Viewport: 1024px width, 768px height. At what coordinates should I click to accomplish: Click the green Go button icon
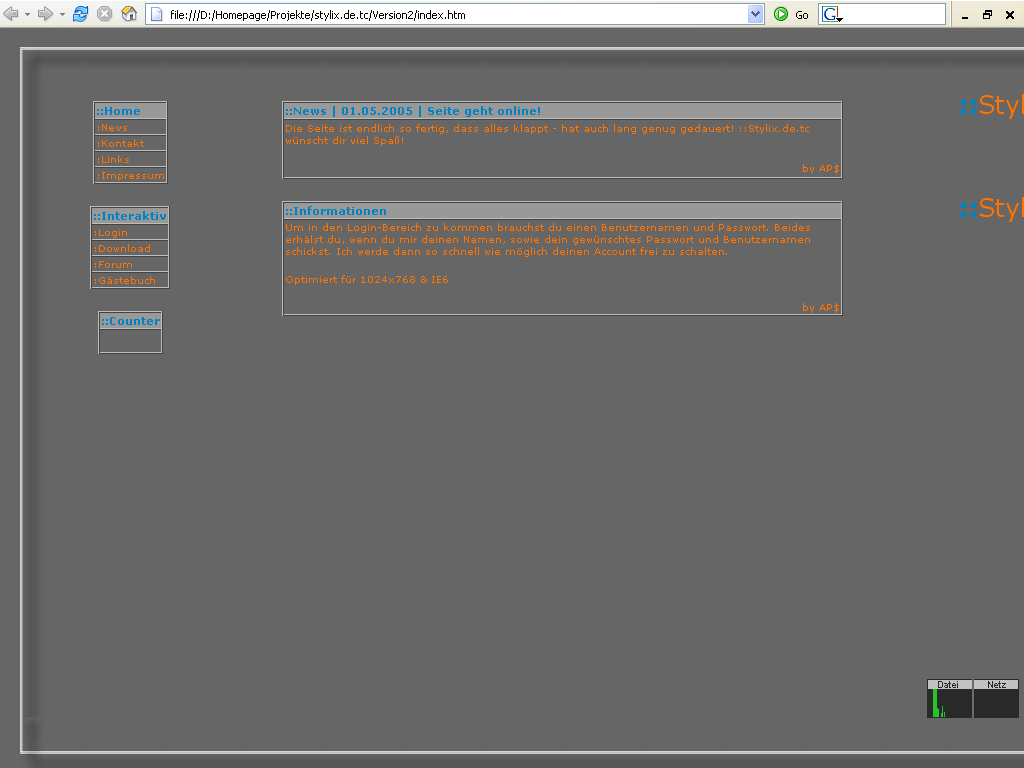(x=781, y=14)
